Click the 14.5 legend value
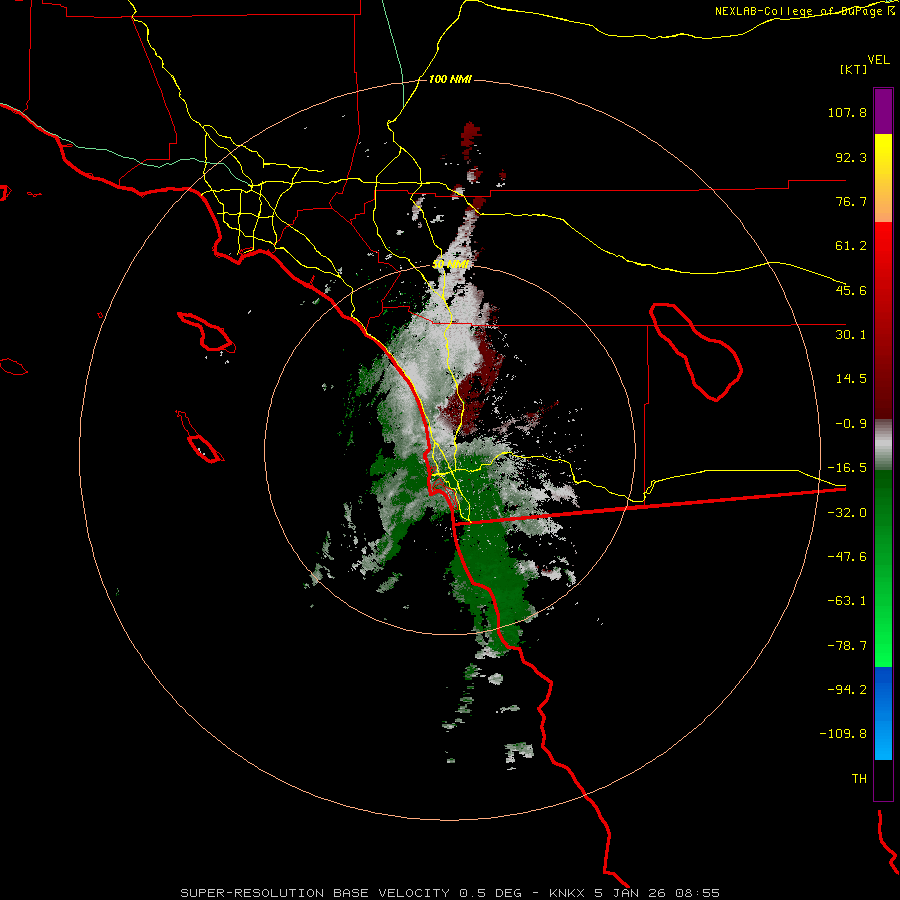 pyautogui.click(x=851, y=379)
